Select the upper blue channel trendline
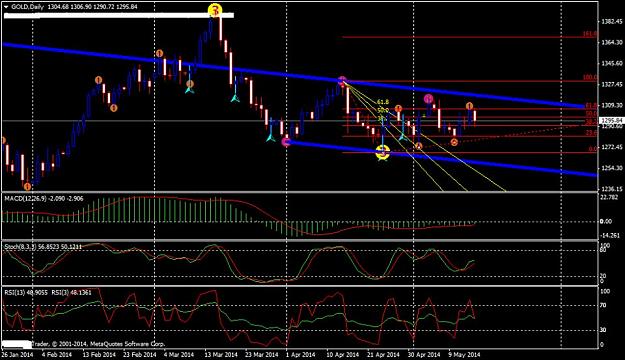 point(293,75)
